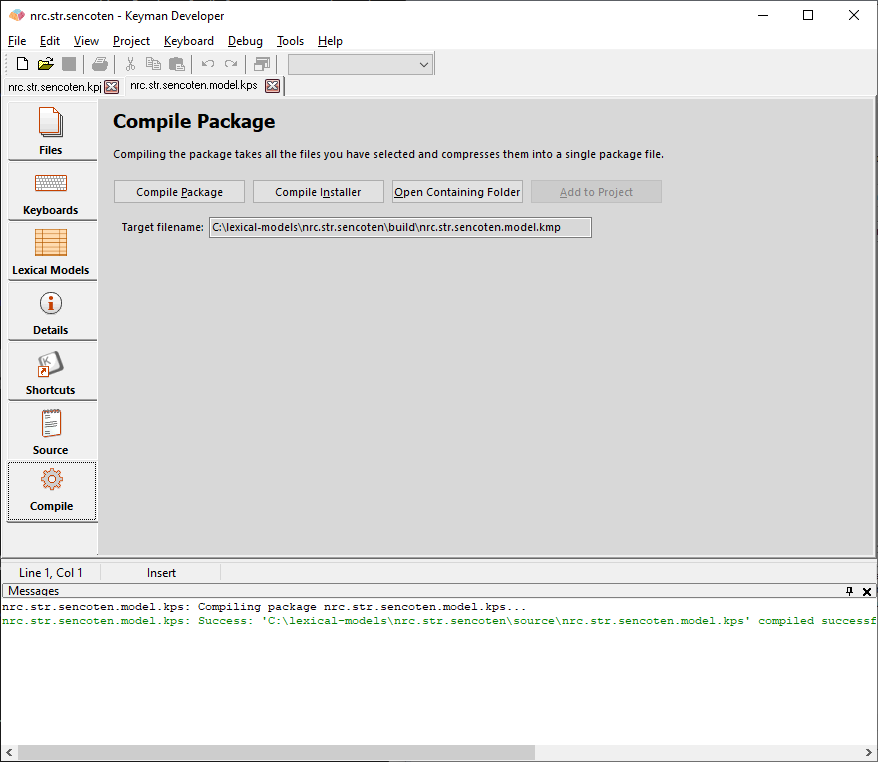The height and width of the screenshot is (762, 878).
Task: Click the Messages scrollbar left arrow
Action: pyautogui.click(x=9, y=752)
